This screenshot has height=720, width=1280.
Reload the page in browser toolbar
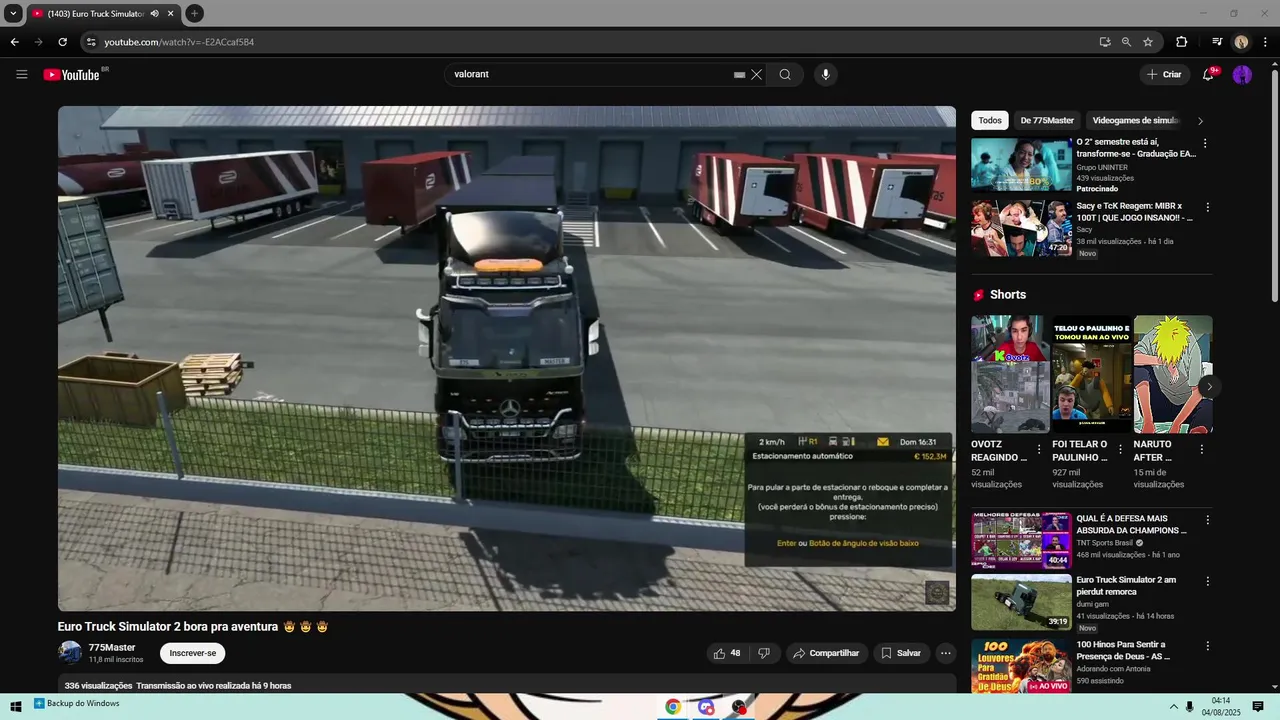point(62,42)
